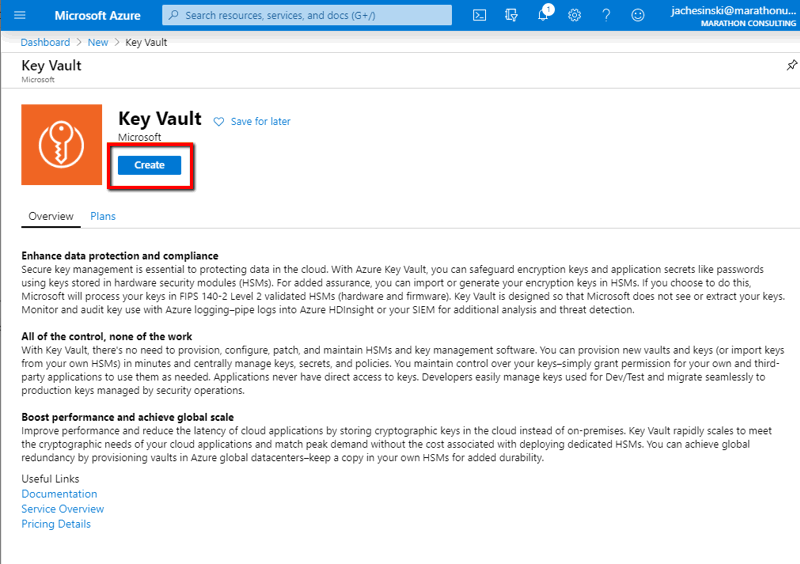
Task: Open the Azure portal hamburger menu
Action: [x=19, y=15]
